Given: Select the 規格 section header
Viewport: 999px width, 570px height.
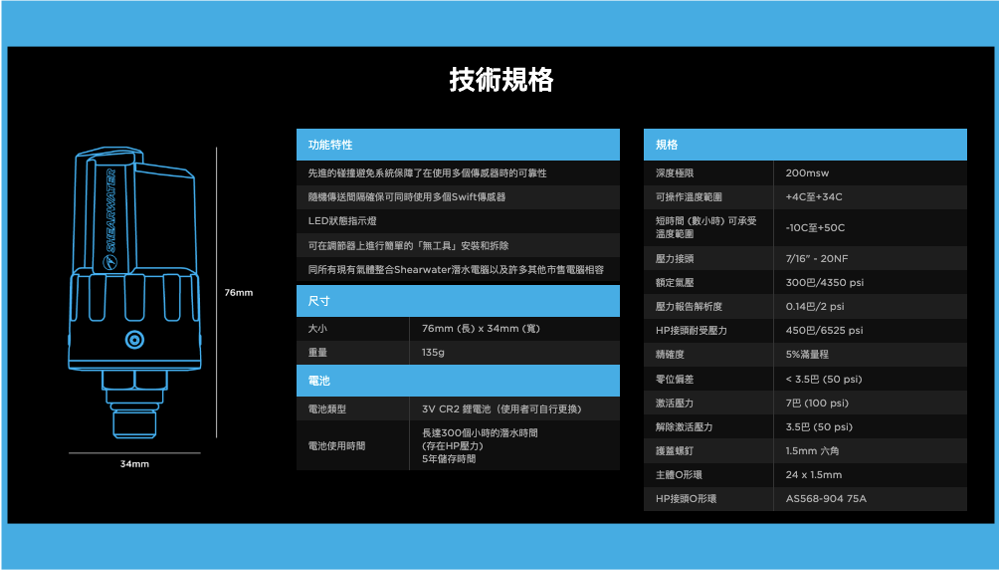Looking at the screenshot, I should click(x=805, y=145).
